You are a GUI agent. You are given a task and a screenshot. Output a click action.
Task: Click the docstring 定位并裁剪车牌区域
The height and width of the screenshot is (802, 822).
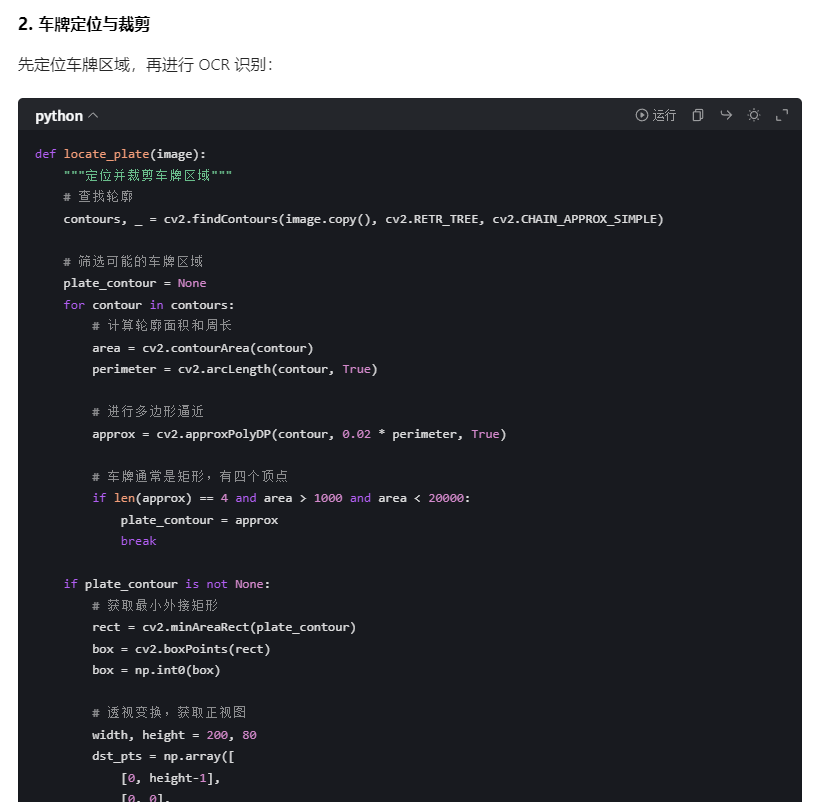155,175
